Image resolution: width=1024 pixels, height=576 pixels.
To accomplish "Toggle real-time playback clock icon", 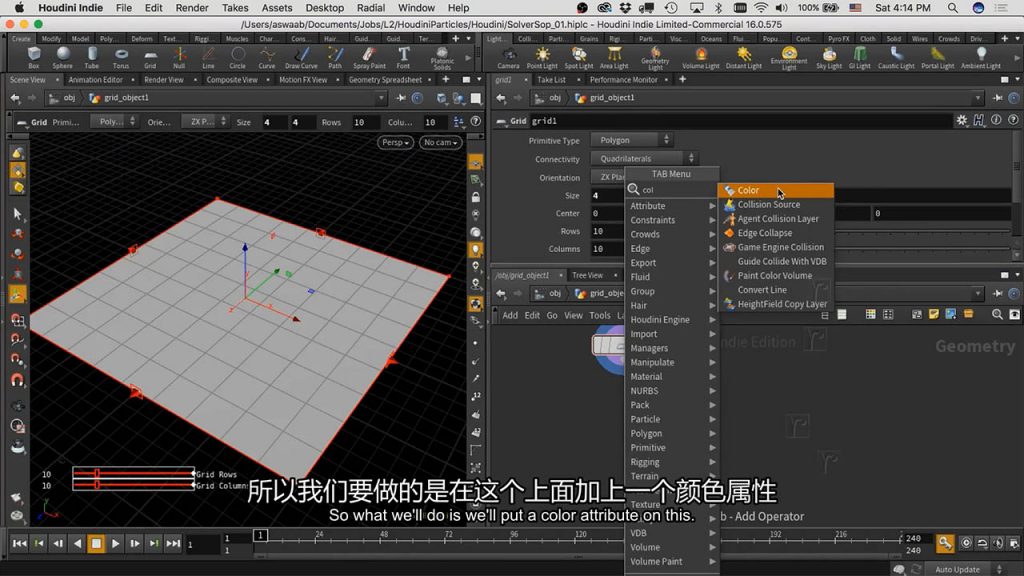I will [x=966, y=543].
